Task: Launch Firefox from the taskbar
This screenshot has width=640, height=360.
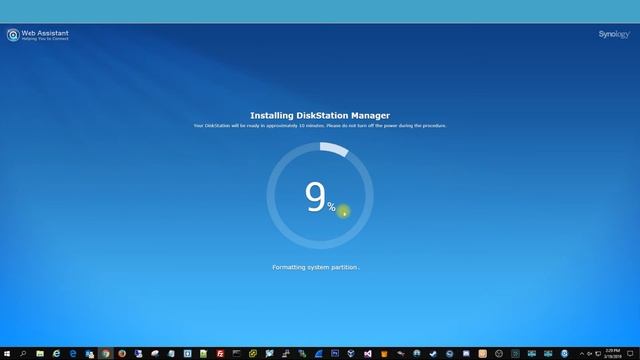Action: (122, 353)
